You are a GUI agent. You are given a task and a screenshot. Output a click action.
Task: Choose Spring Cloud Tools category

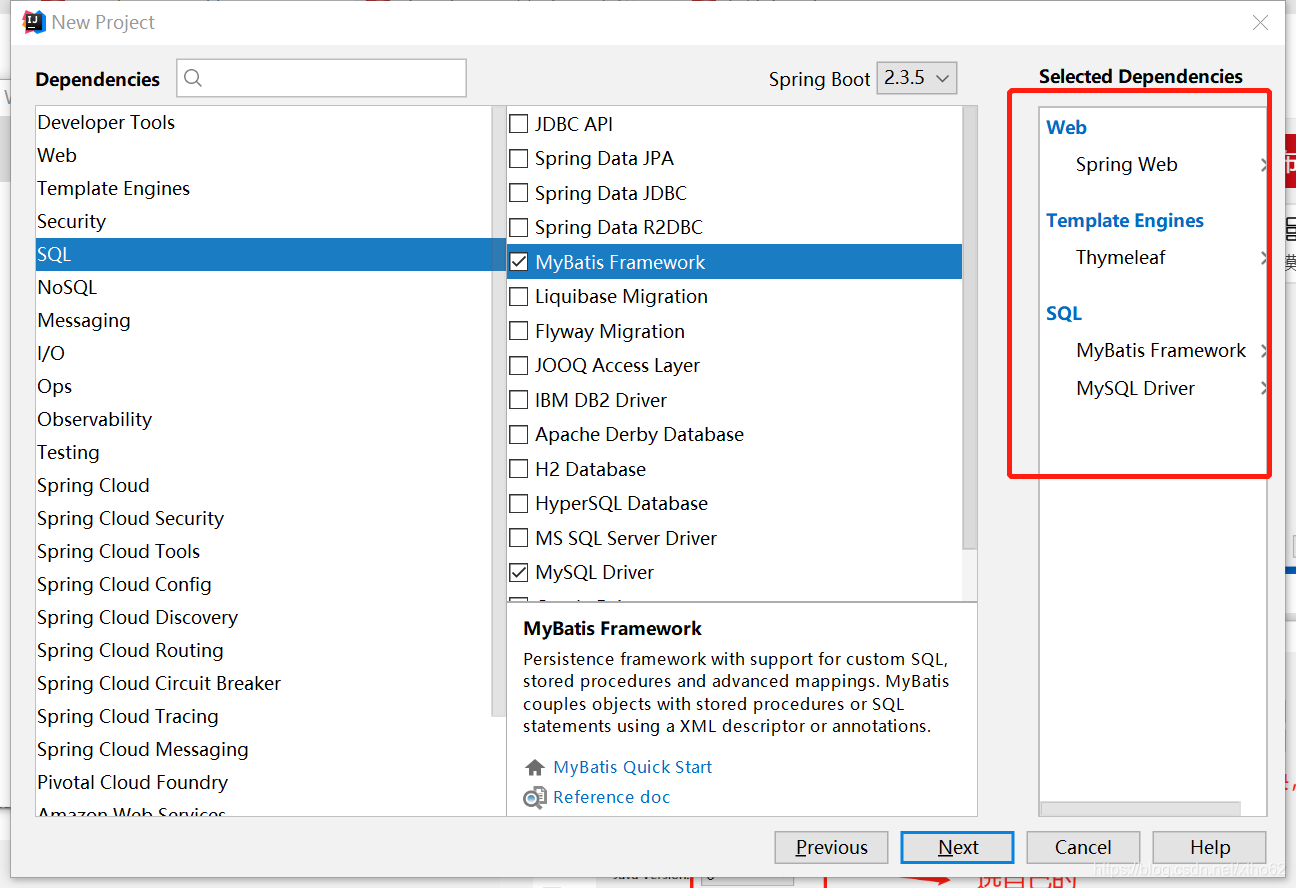(x=264, y=551)
